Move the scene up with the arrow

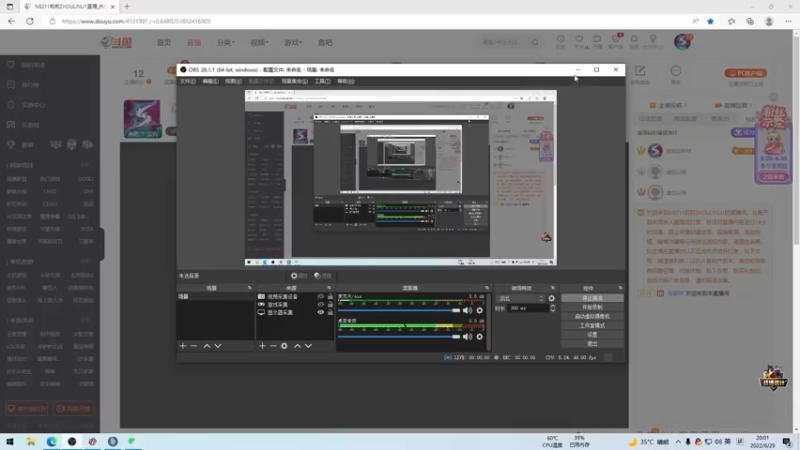(207, 346)
